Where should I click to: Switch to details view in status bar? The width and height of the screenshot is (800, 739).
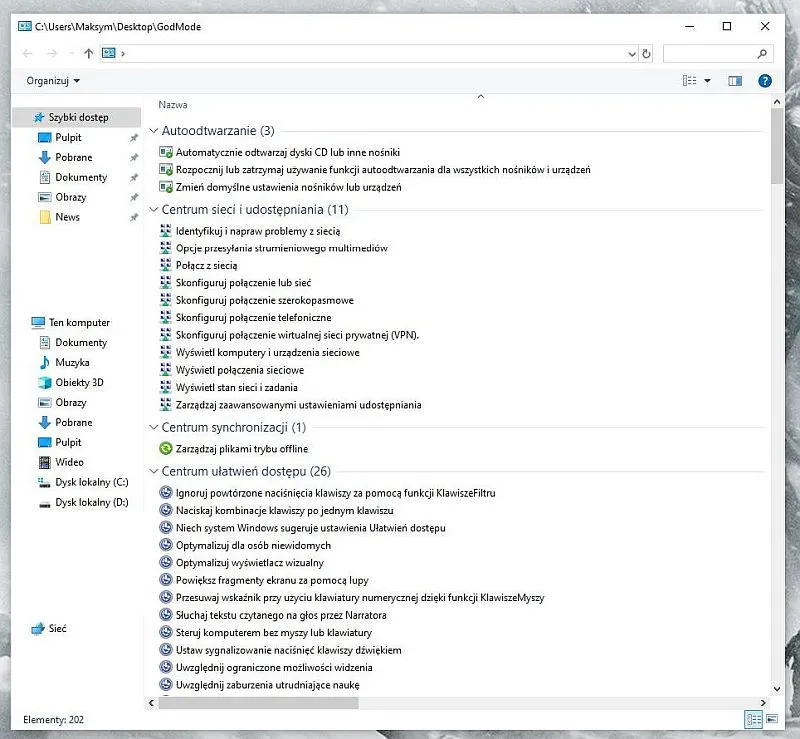[x=752, y=719]
